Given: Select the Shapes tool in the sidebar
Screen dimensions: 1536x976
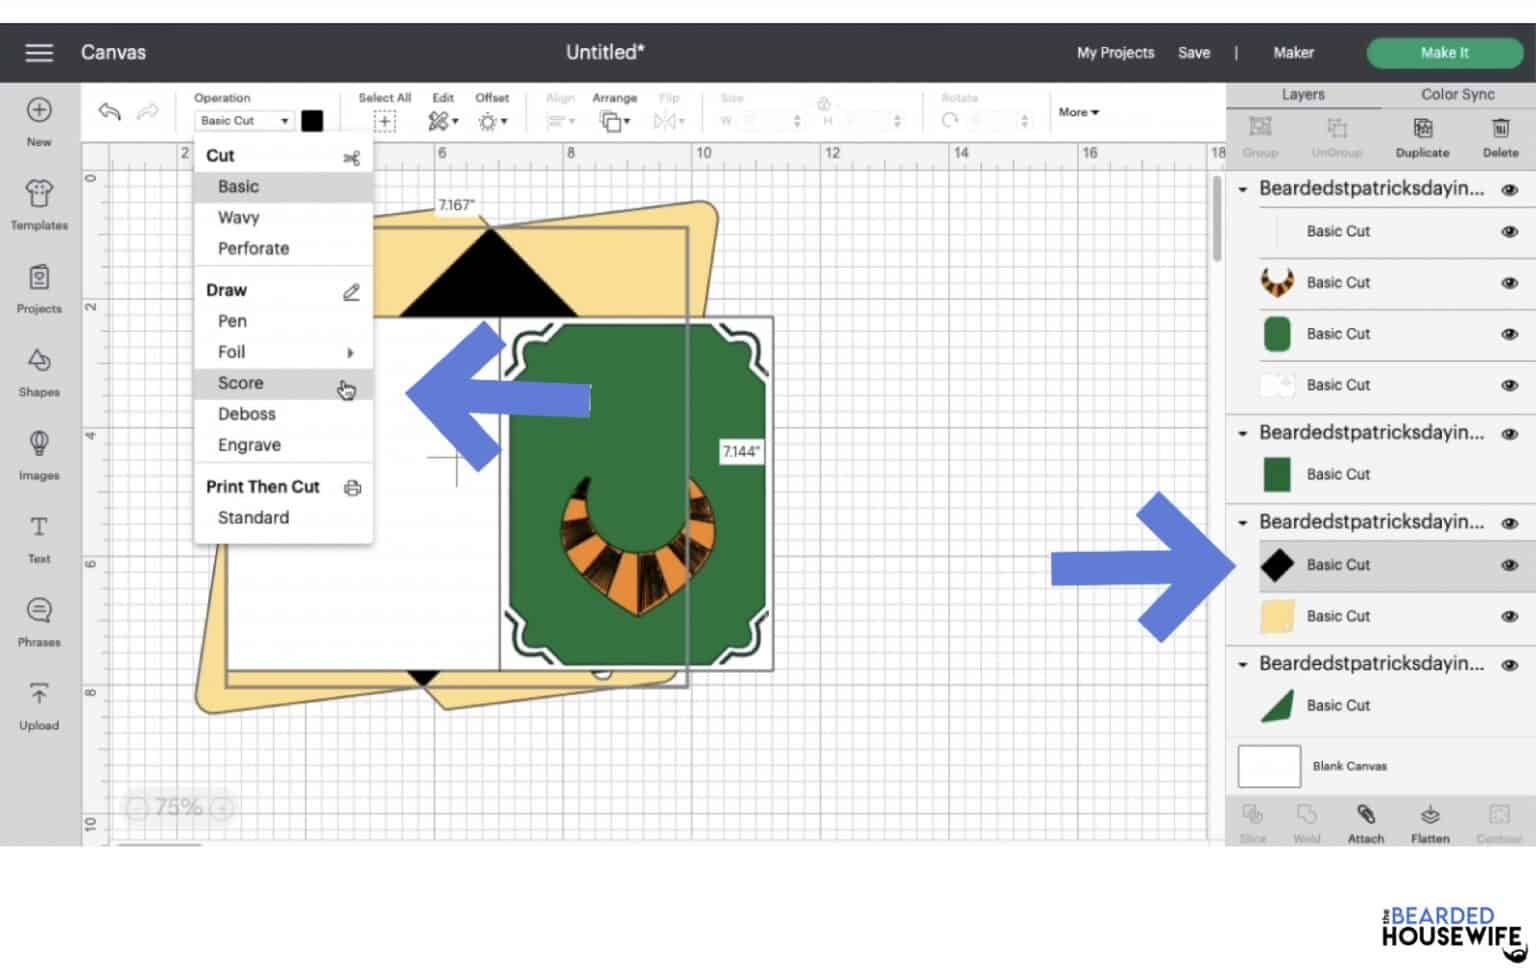Looking at the screenshot, I should coord(38,370).
